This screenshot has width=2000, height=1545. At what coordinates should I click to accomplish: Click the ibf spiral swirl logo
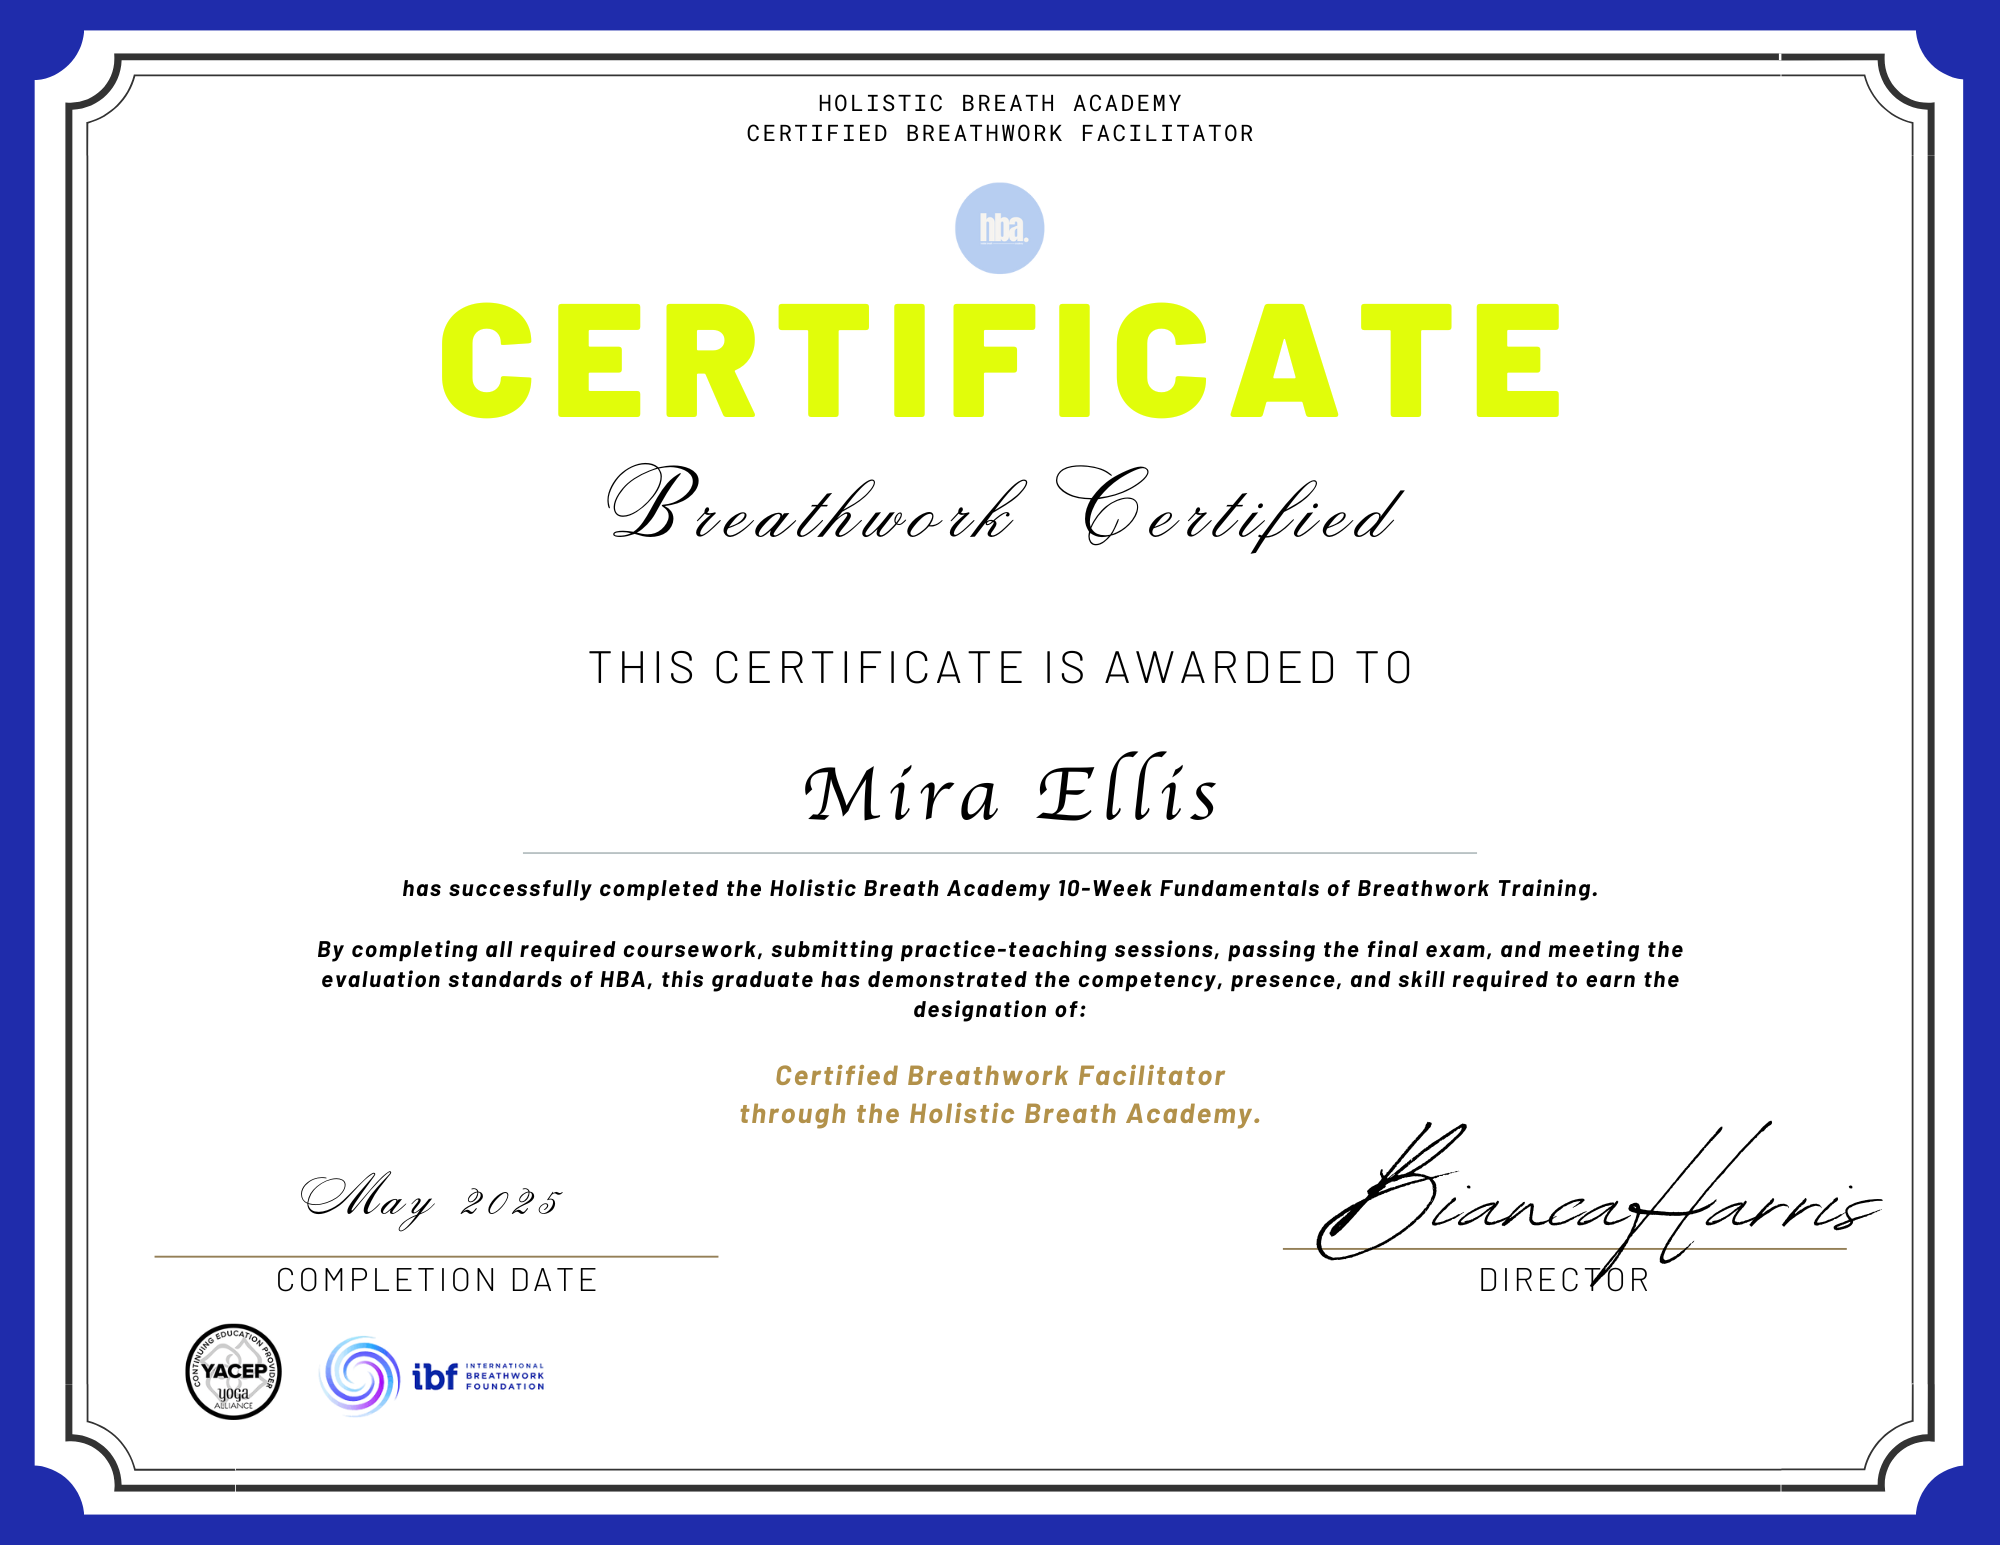[360, 1376]
